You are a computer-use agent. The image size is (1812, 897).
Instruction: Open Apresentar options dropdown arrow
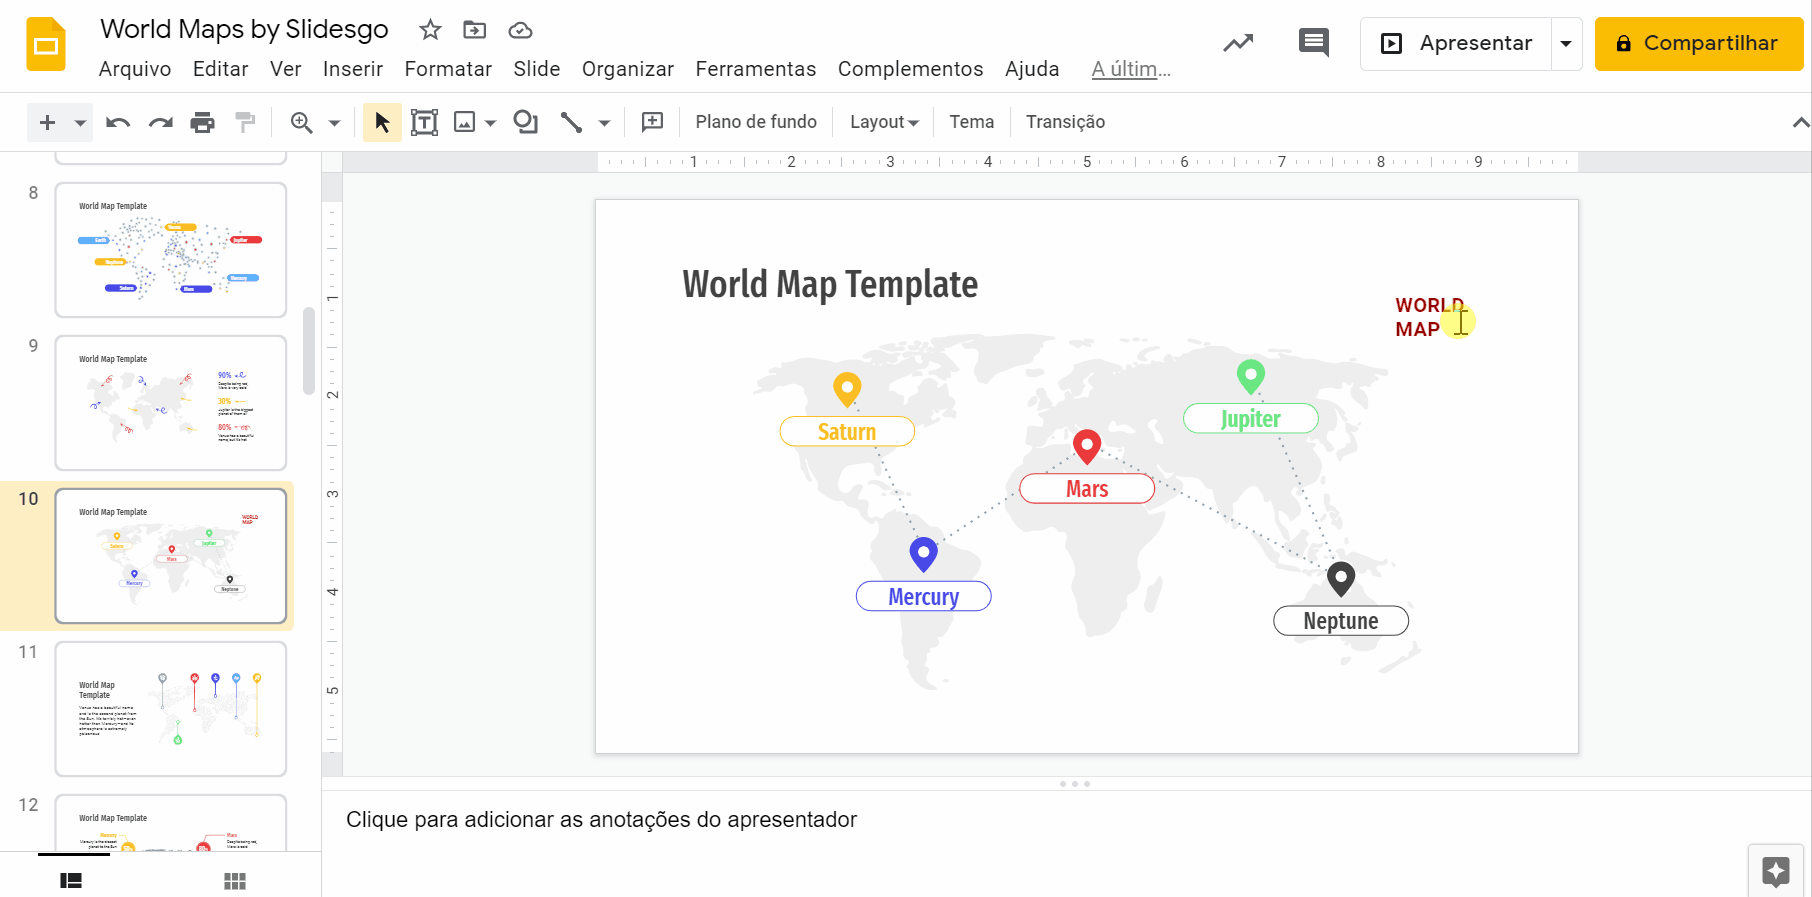(1566, 44)
